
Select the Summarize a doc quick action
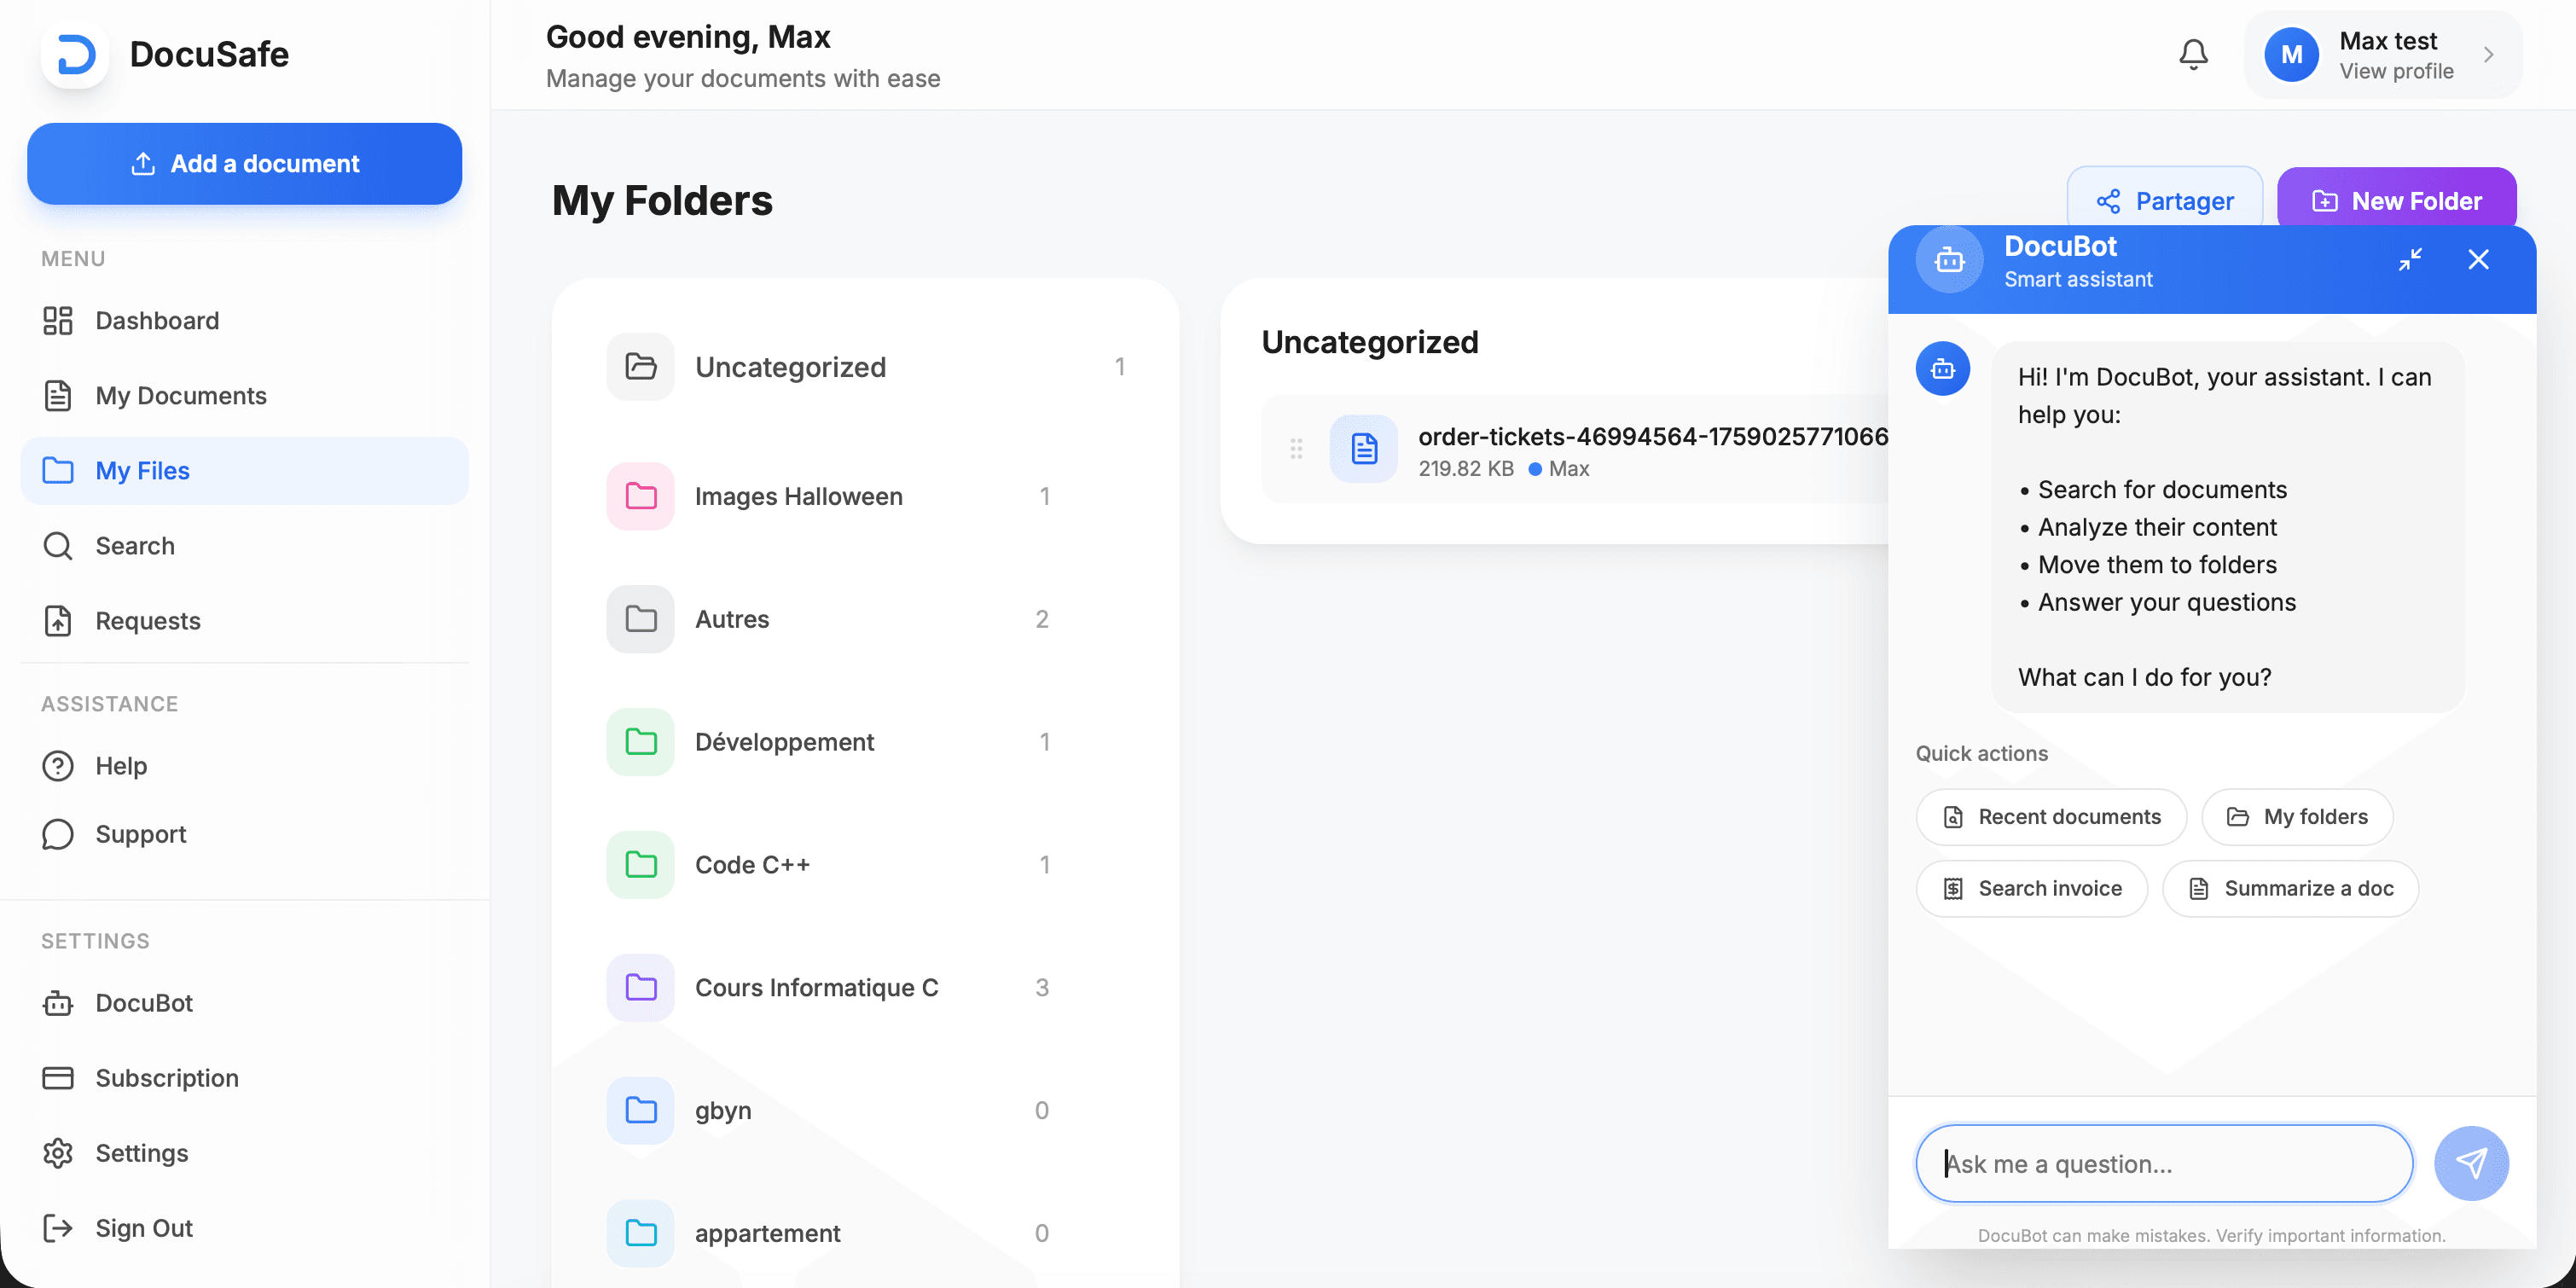tap(2289, 888)
